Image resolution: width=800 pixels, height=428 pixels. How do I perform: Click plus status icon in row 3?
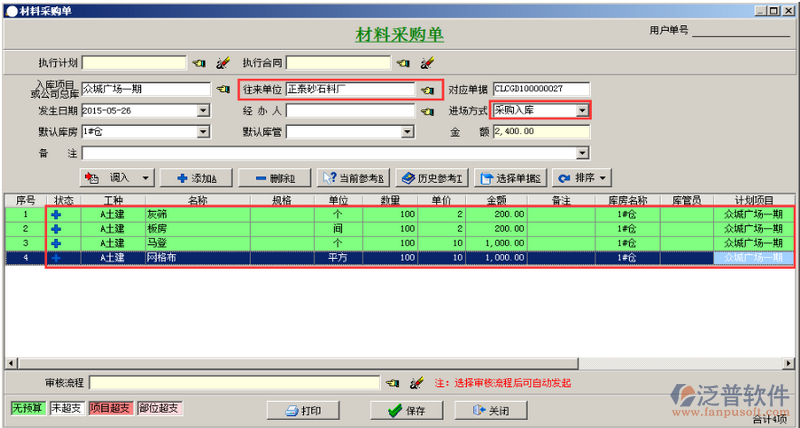tap(56, 243)
